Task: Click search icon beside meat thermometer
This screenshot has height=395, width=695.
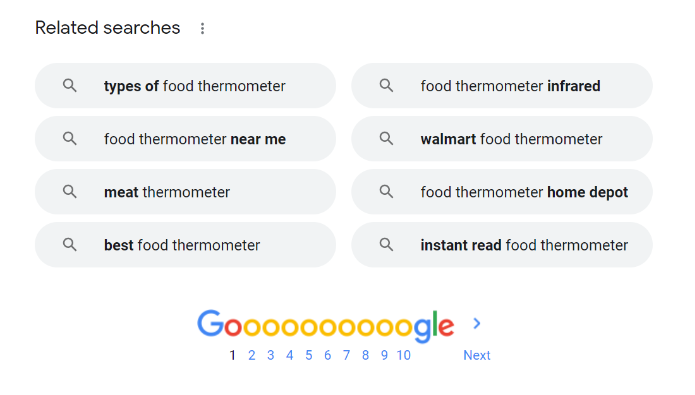Action: (70, 192)
